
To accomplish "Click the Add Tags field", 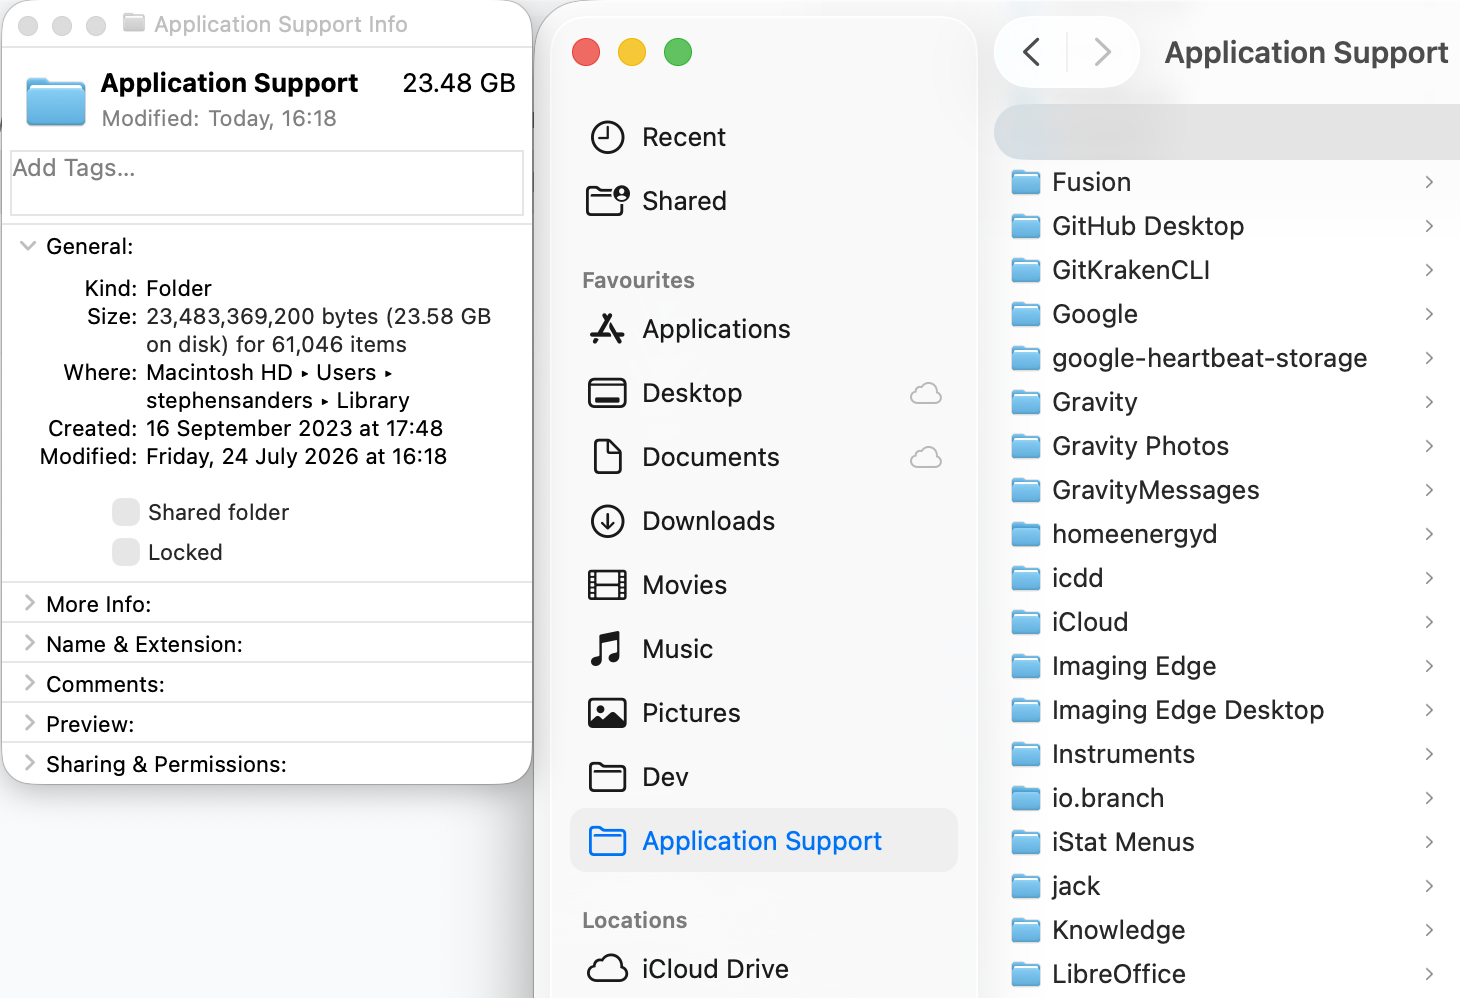I will (x=267, y=183).
